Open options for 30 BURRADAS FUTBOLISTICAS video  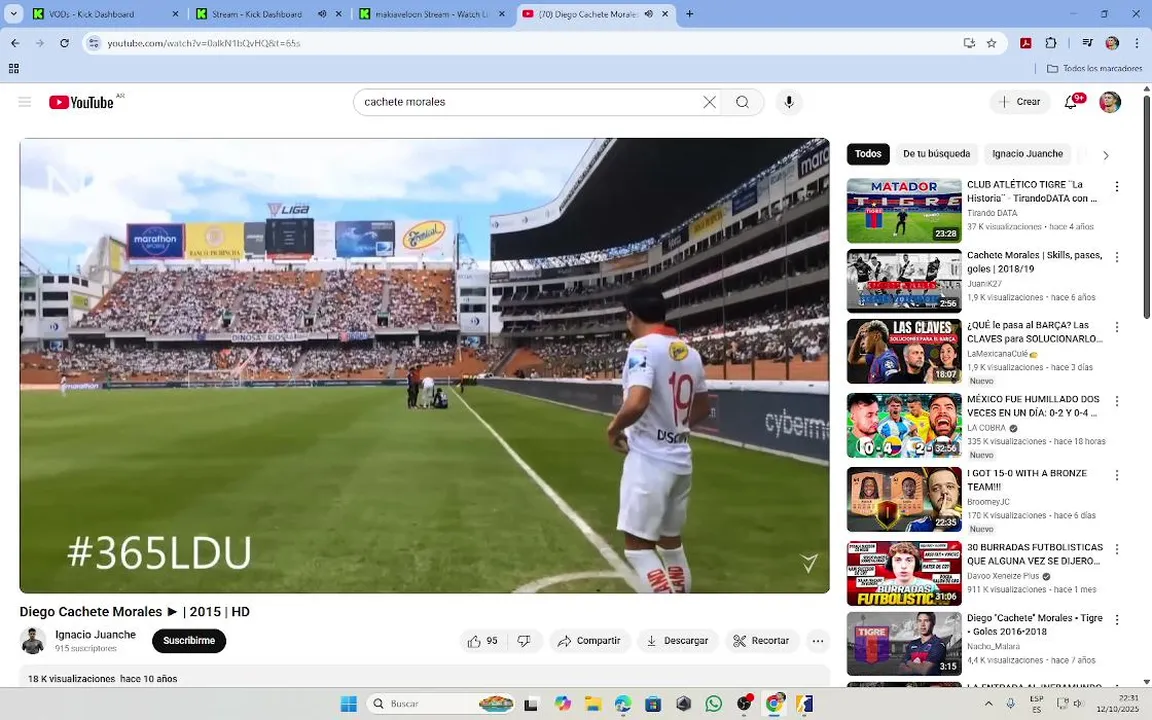pyautogui.click(x=1117, y=550)
